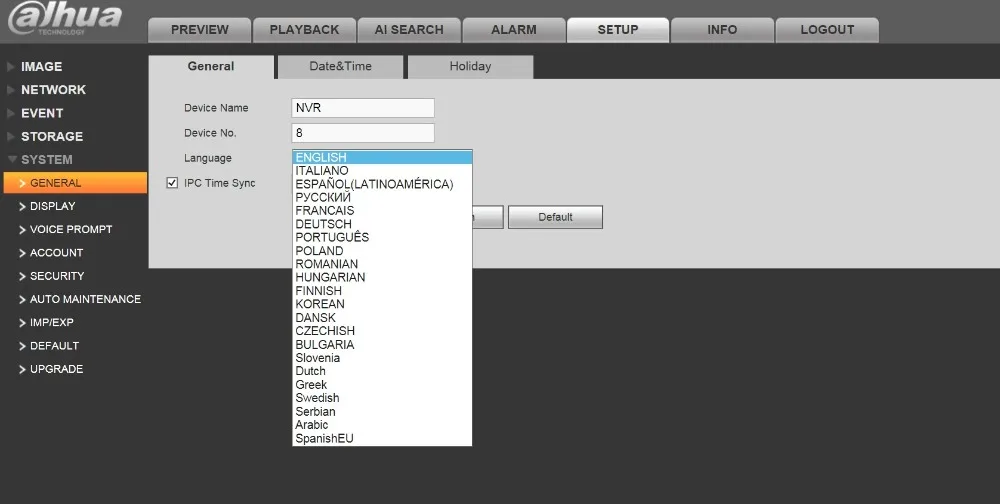
Task: Choose ITALIANO from the language list
Action: point(382,171)
